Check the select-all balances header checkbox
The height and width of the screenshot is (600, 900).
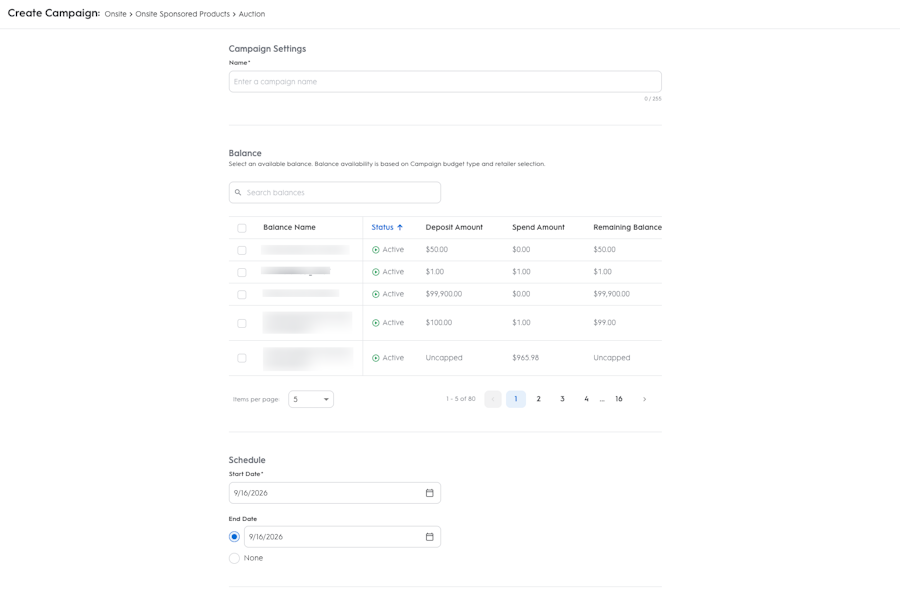[242, 228]
